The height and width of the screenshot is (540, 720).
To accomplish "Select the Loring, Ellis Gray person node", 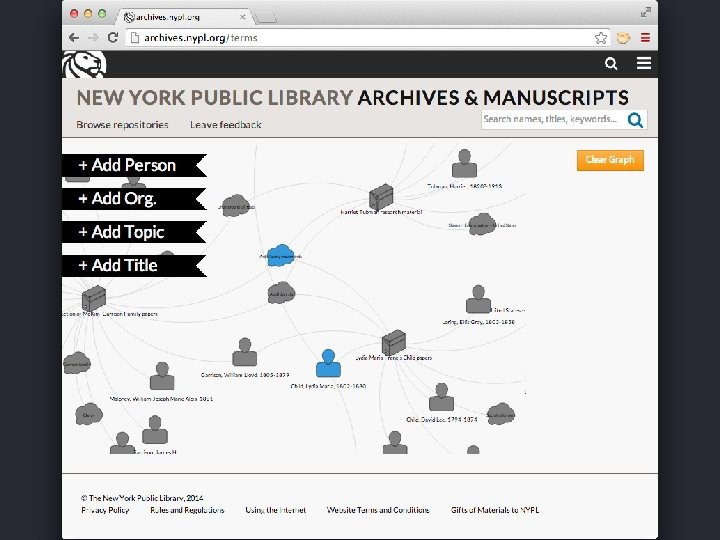I will point(478,299).
